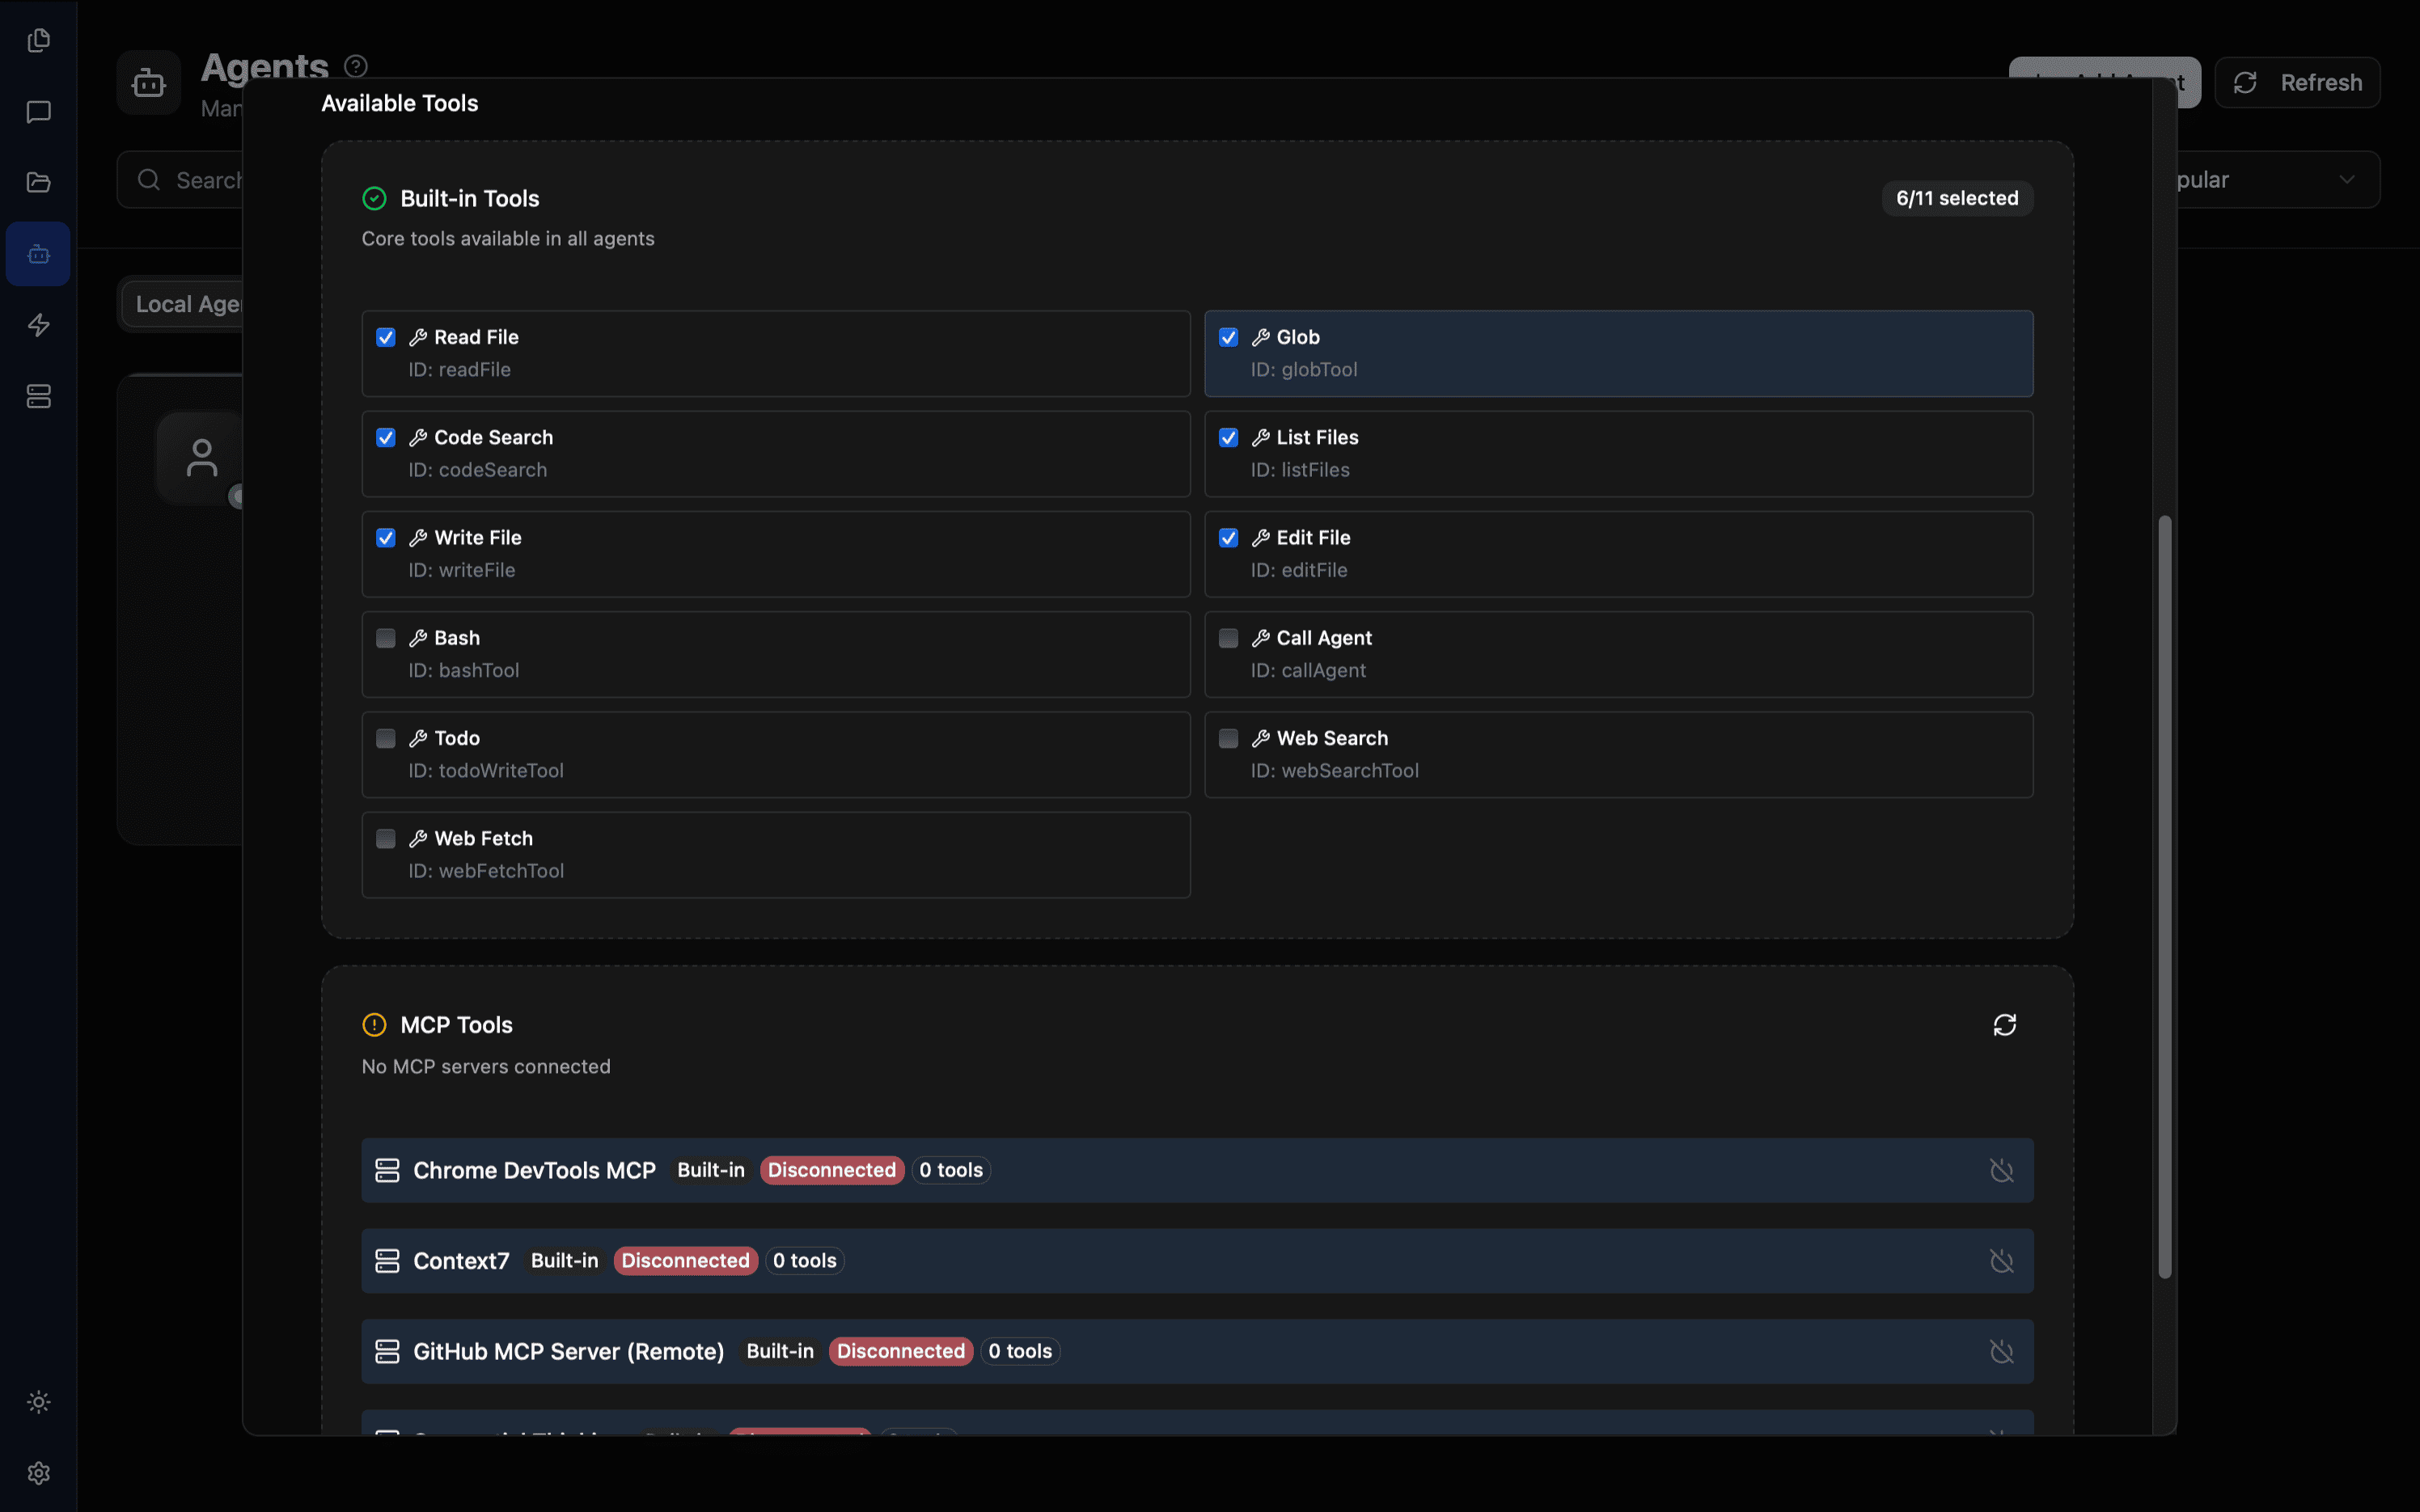Enable the Web Search checkbox
2420x1512 pixels.
coord(1228,738)
